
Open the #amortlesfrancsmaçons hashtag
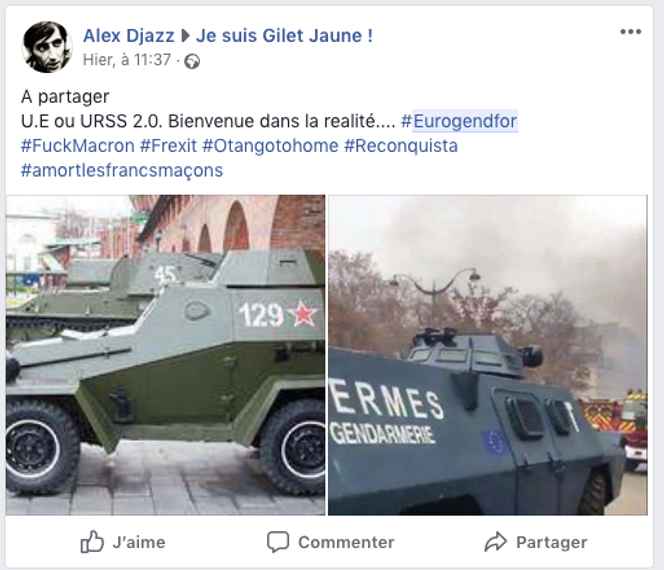click(122, 170)
